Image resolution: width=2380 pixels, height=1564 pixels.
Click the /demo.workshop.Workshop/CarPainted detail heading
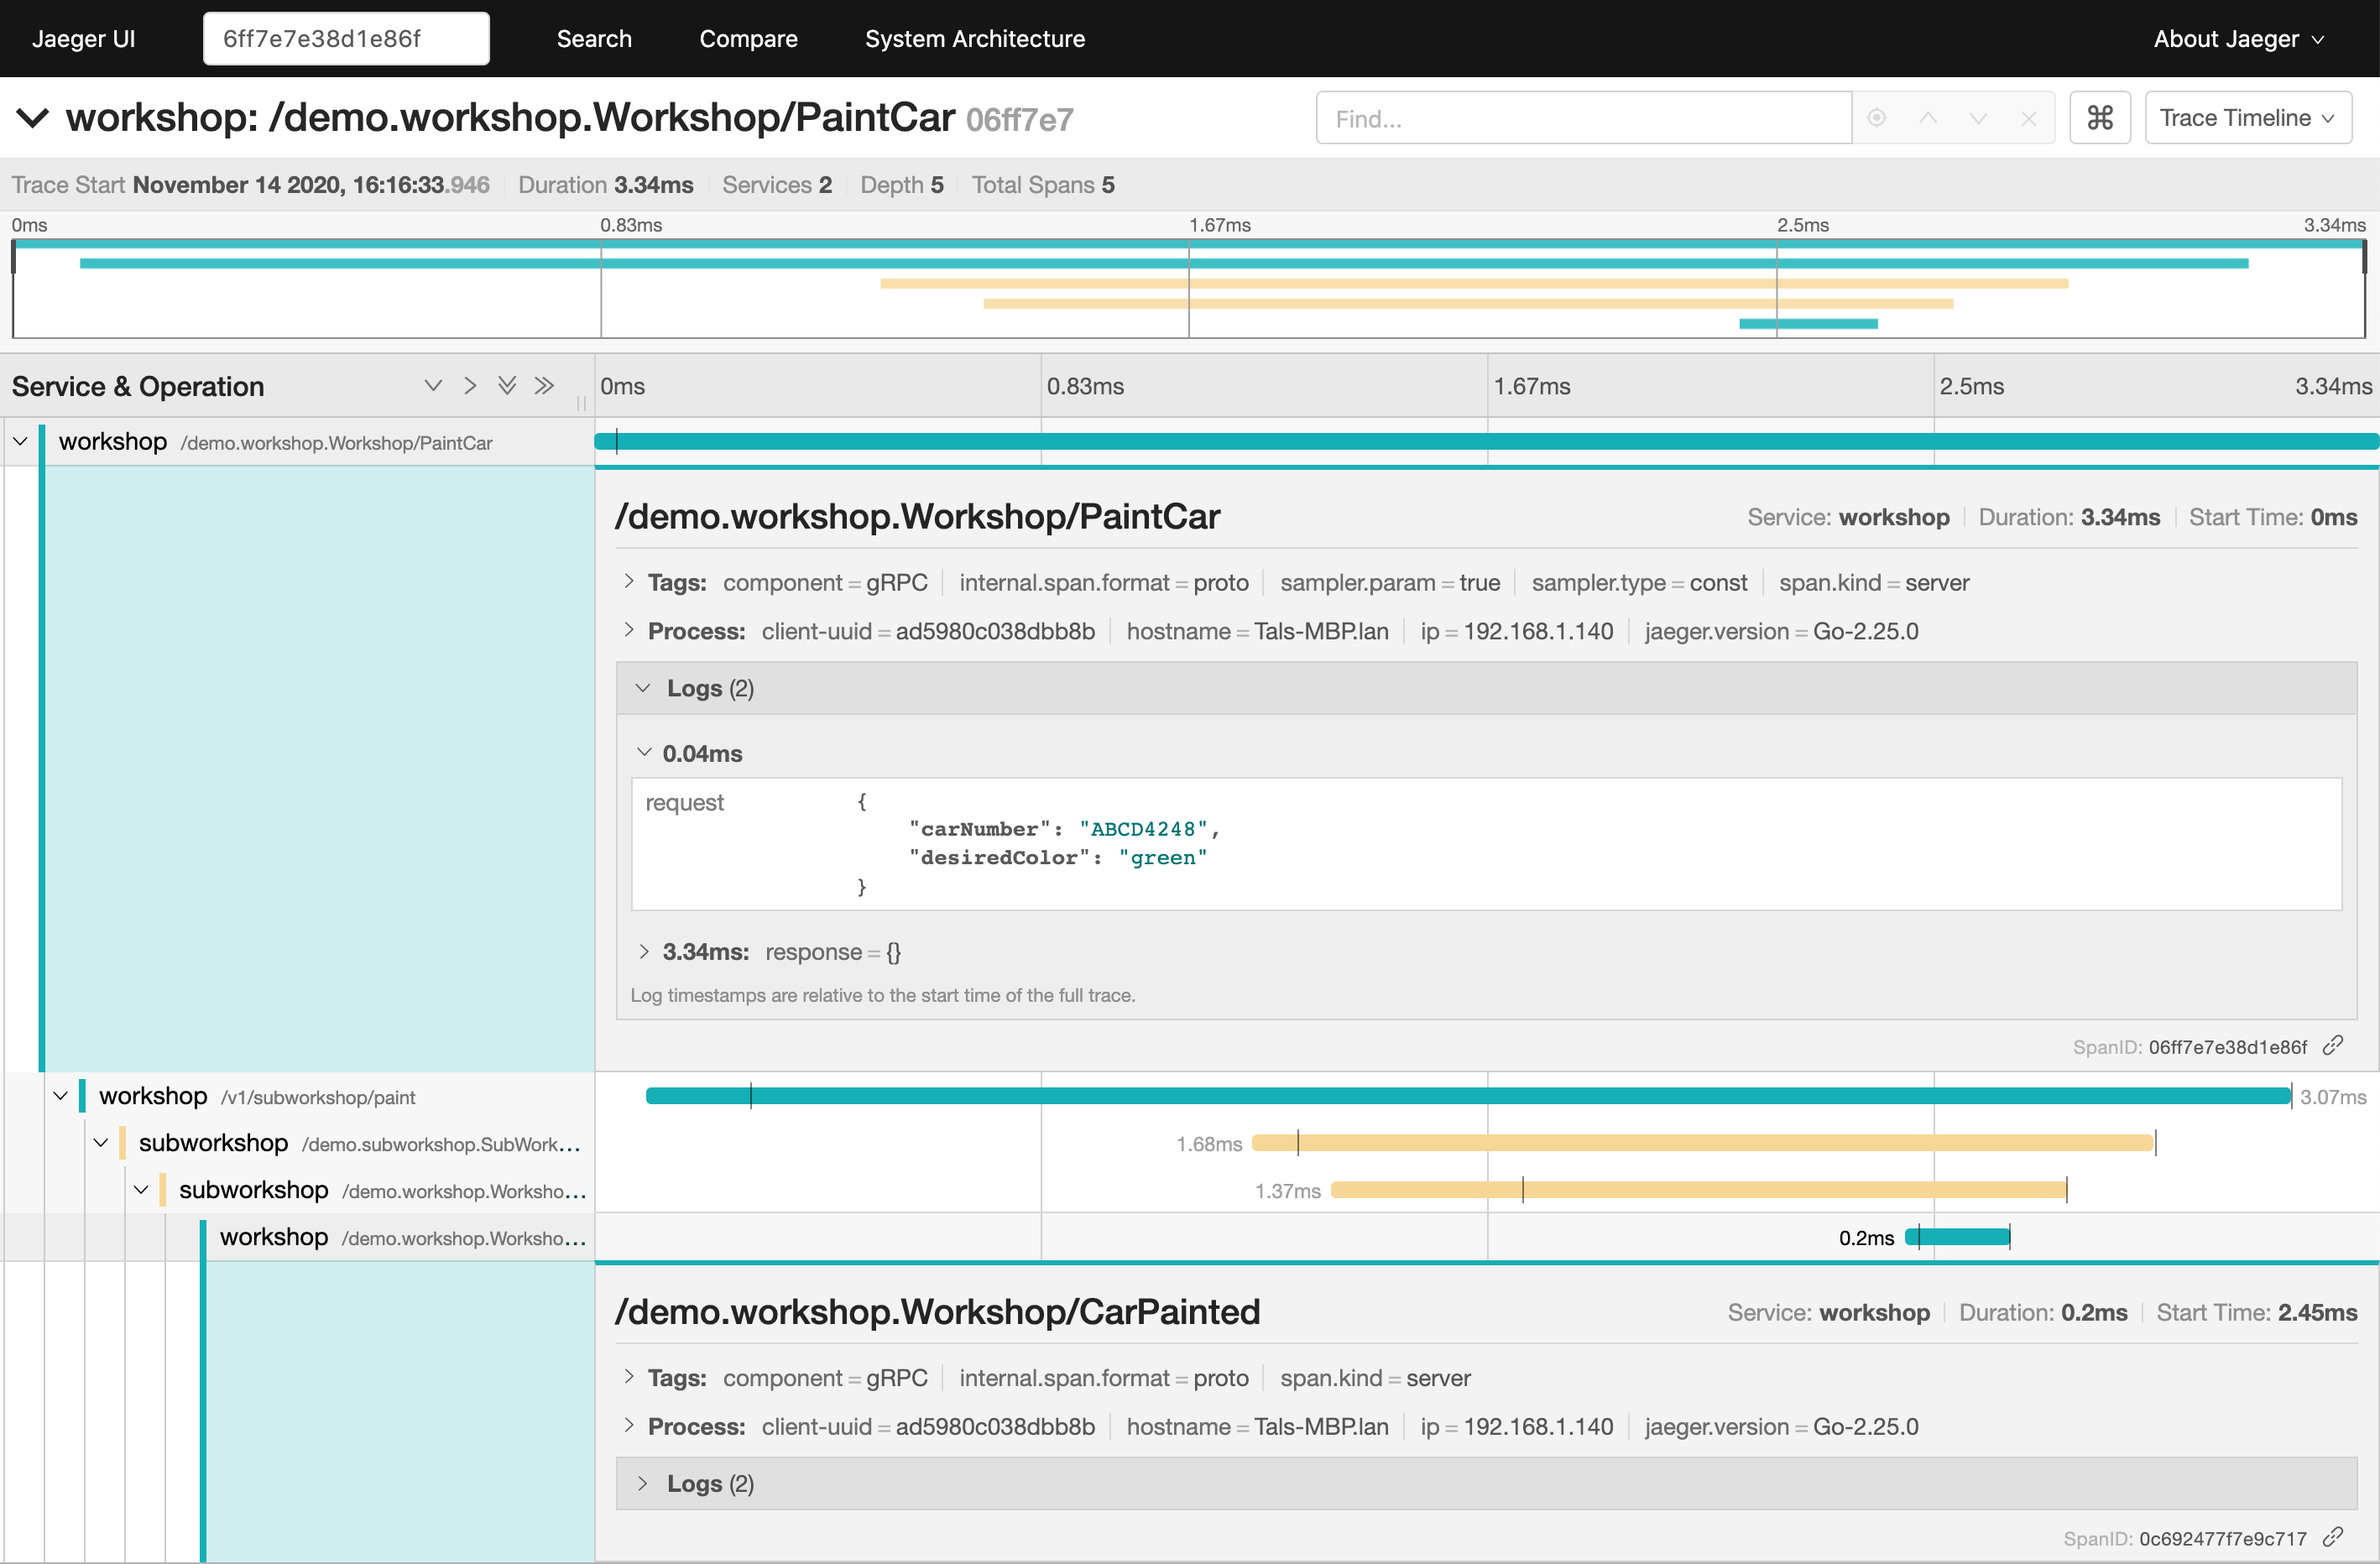937,1311
